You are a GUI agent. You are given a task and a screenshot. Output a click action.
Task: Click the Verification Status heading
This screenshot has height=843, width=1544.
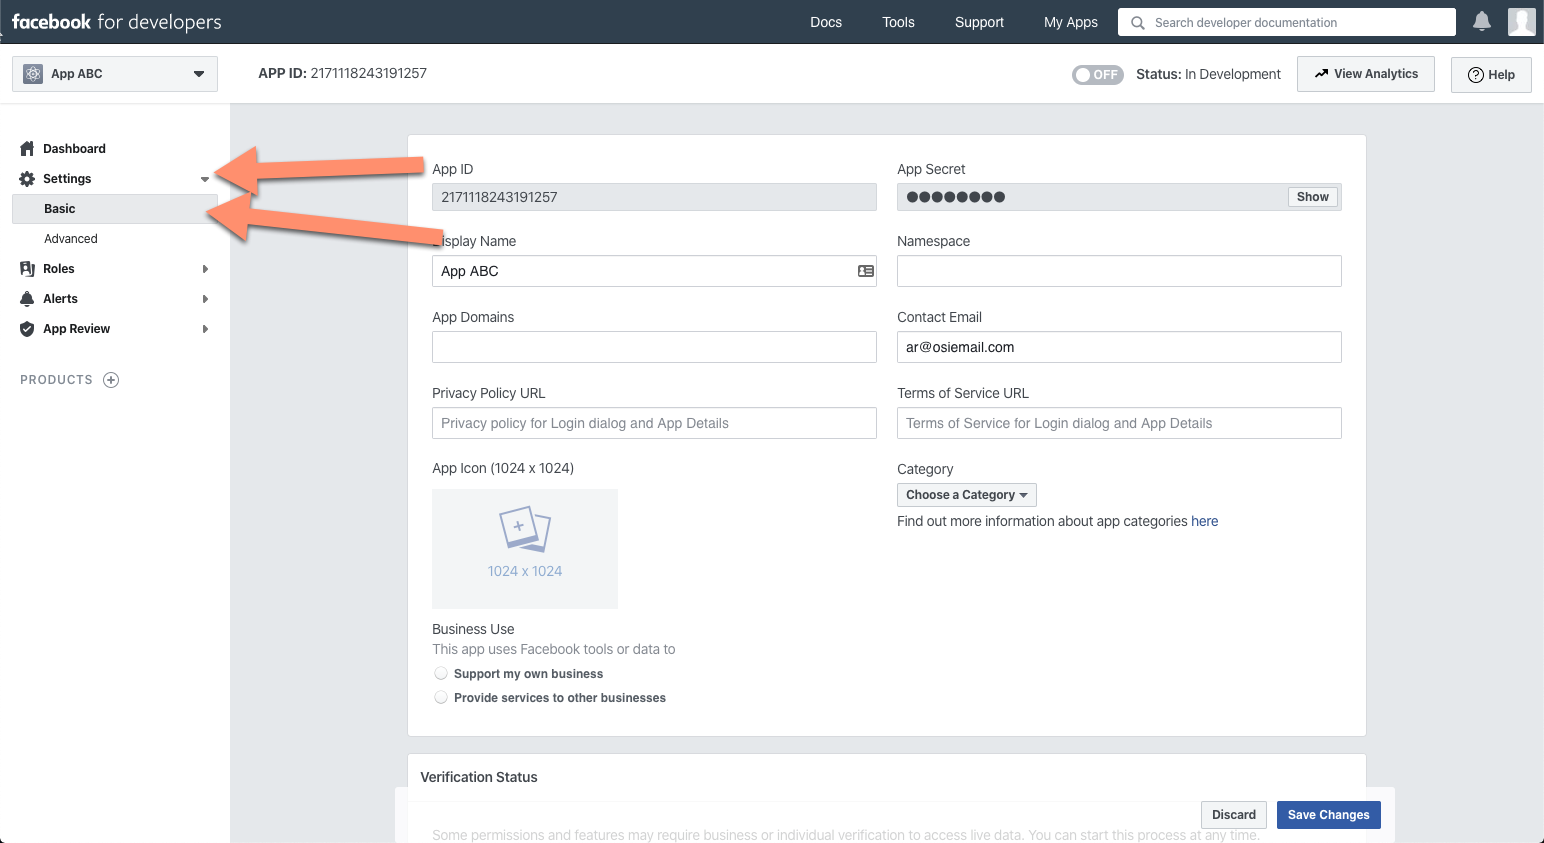[x=479, y=777]
